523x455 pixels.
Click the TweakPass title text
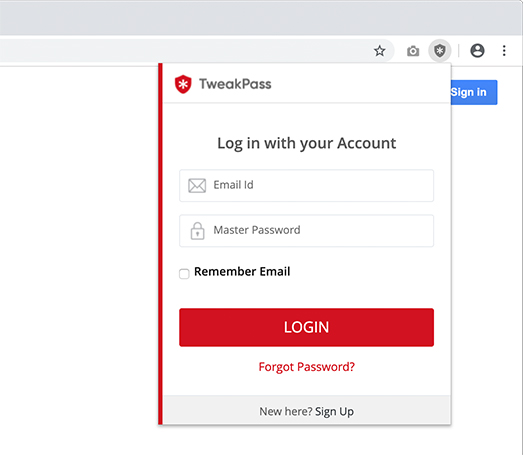click(235, 84)
